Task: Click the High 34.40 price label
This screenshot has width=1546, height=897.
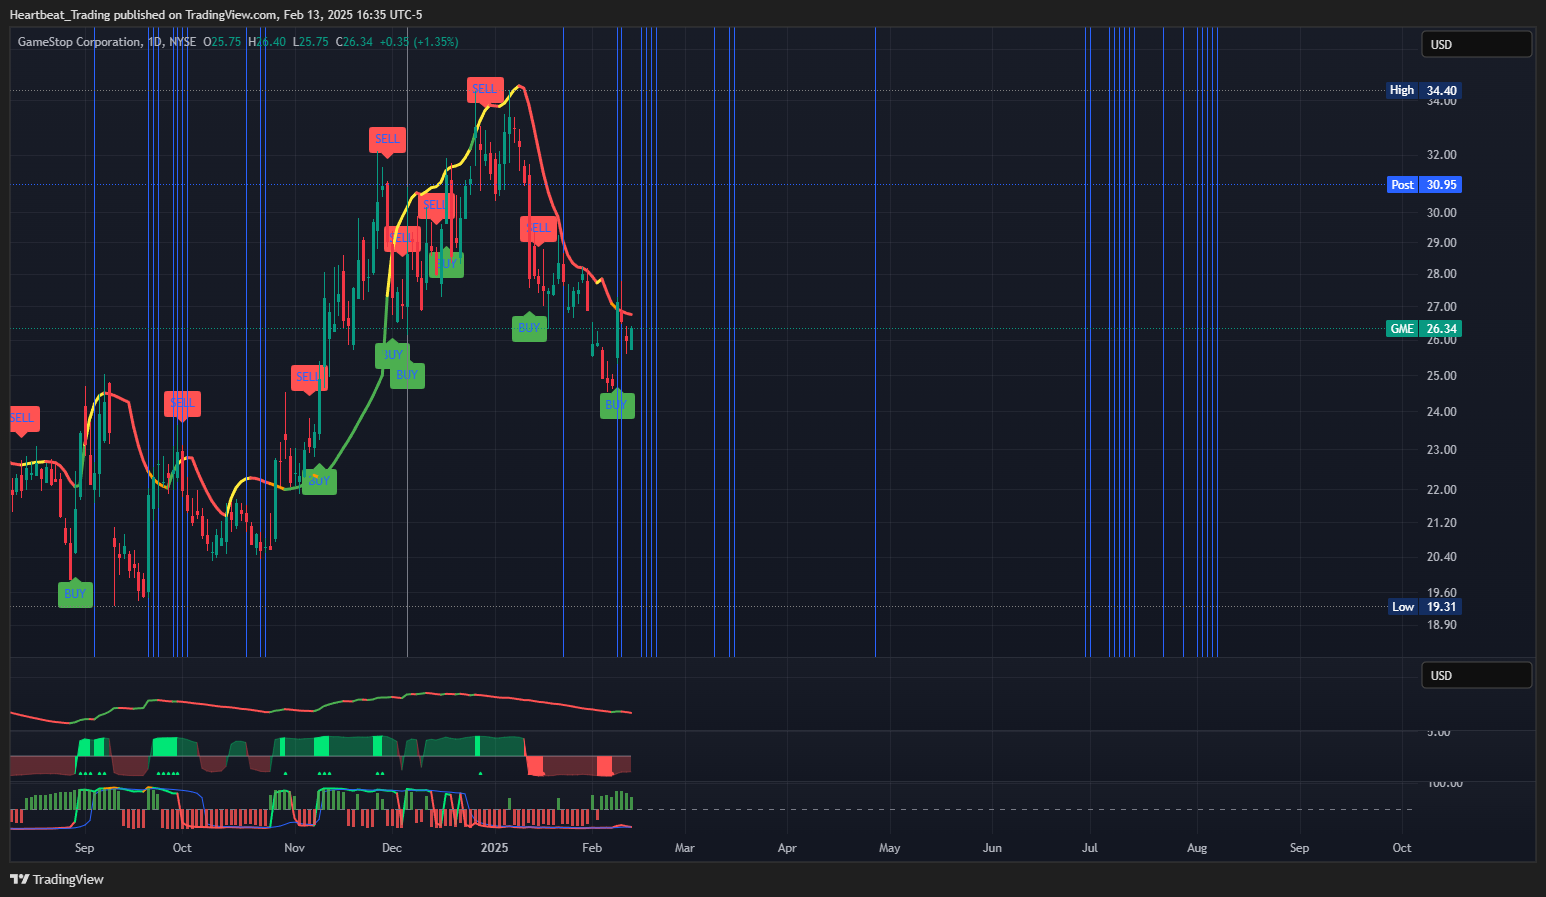Action: pos(1424,90)
